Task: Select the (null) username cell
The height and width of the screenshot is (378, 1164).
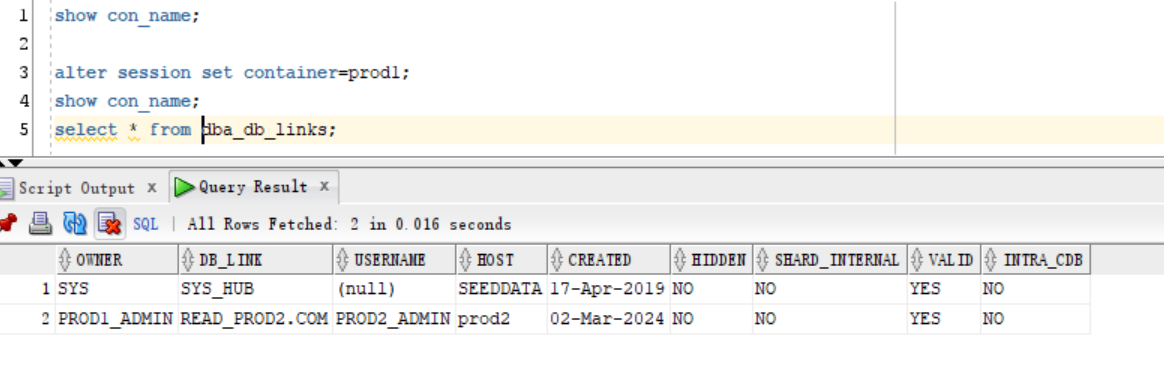Action: point(394,289)
